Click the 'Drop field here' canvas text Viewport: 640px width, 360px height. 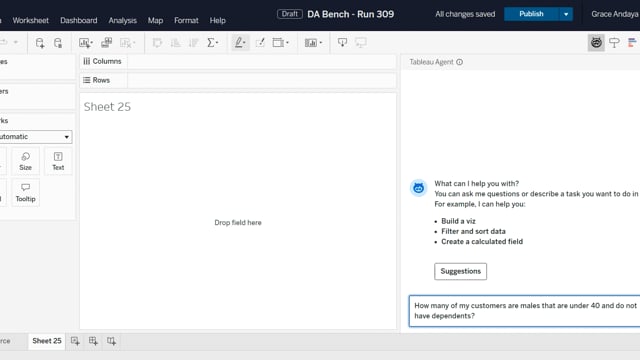pos(238,222)
